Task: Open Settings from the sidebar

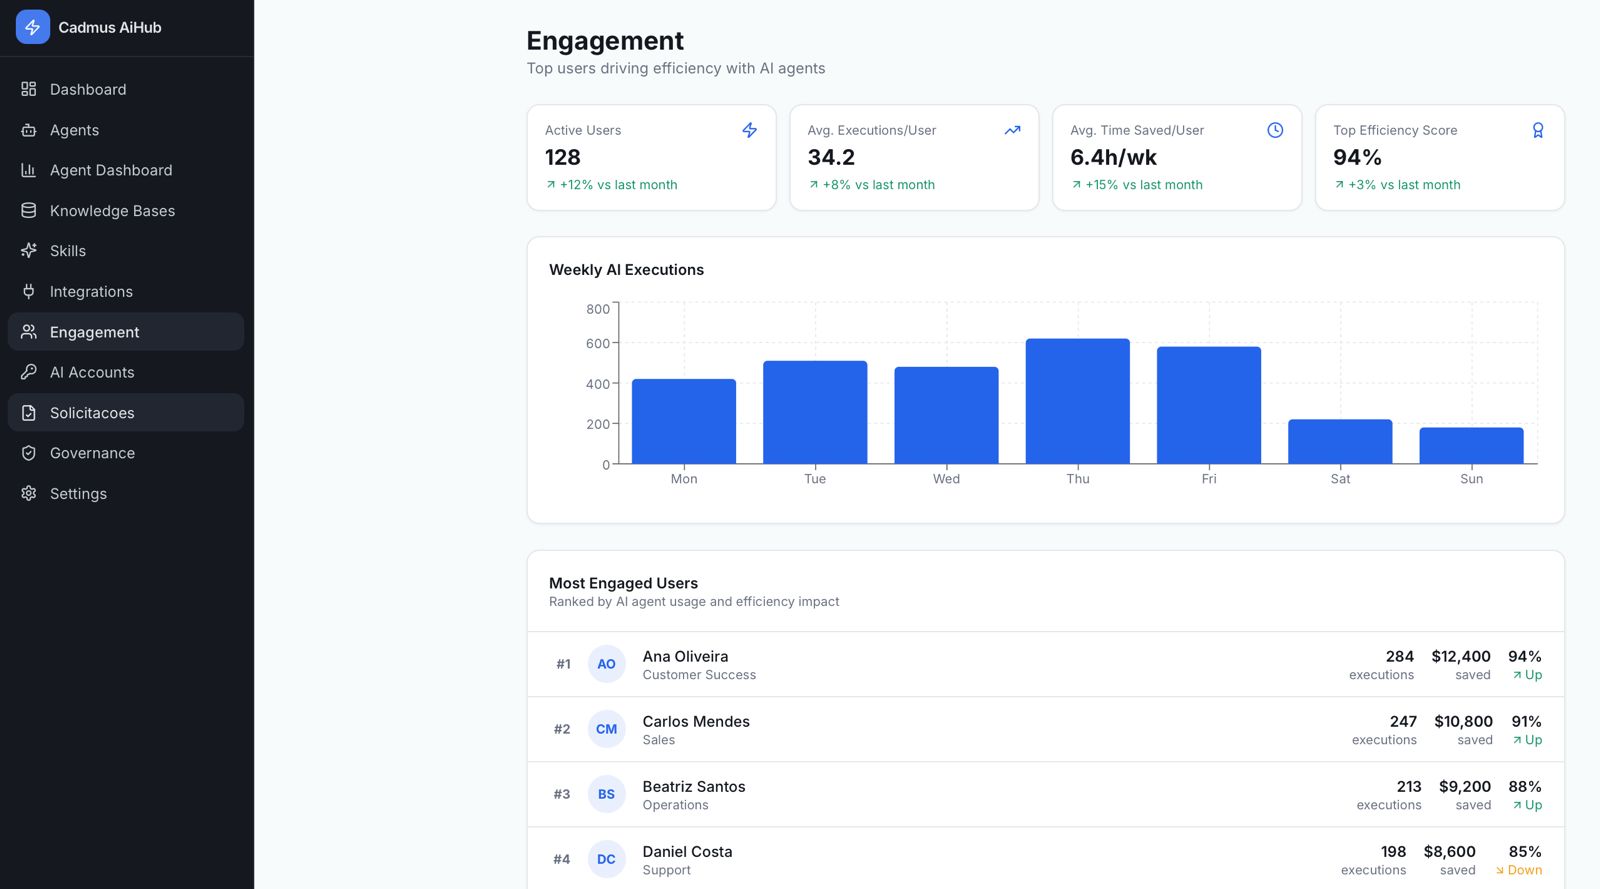Action: (x=126, y=494)
